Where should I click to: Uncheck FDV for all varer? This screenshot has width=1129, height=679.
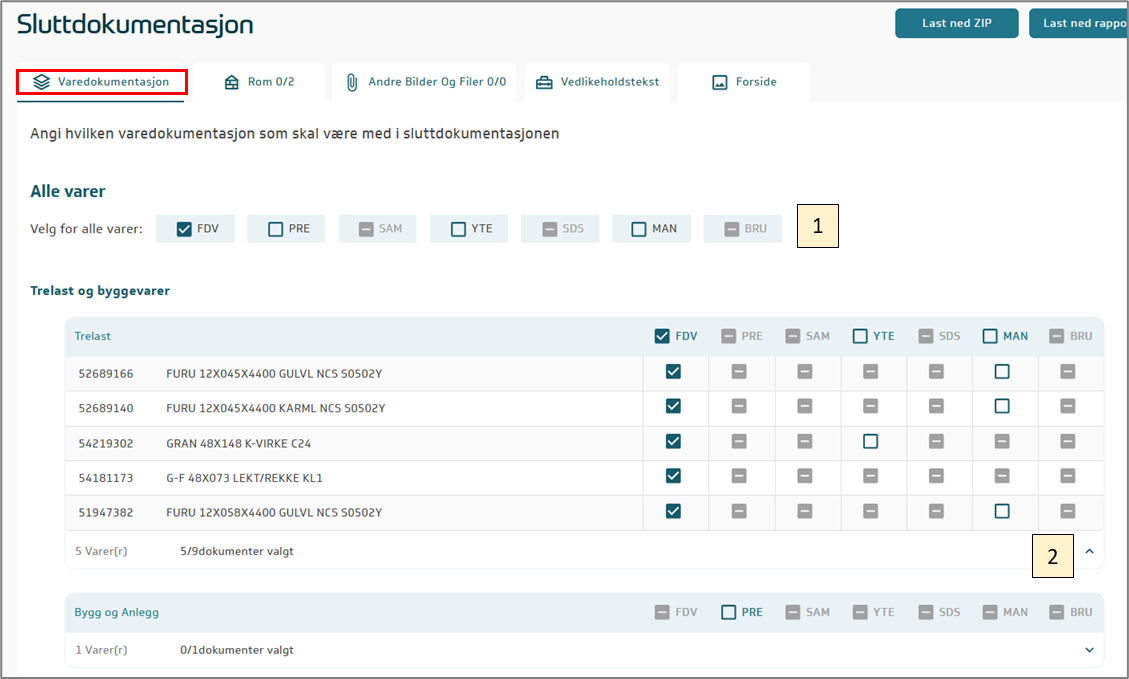184,229
